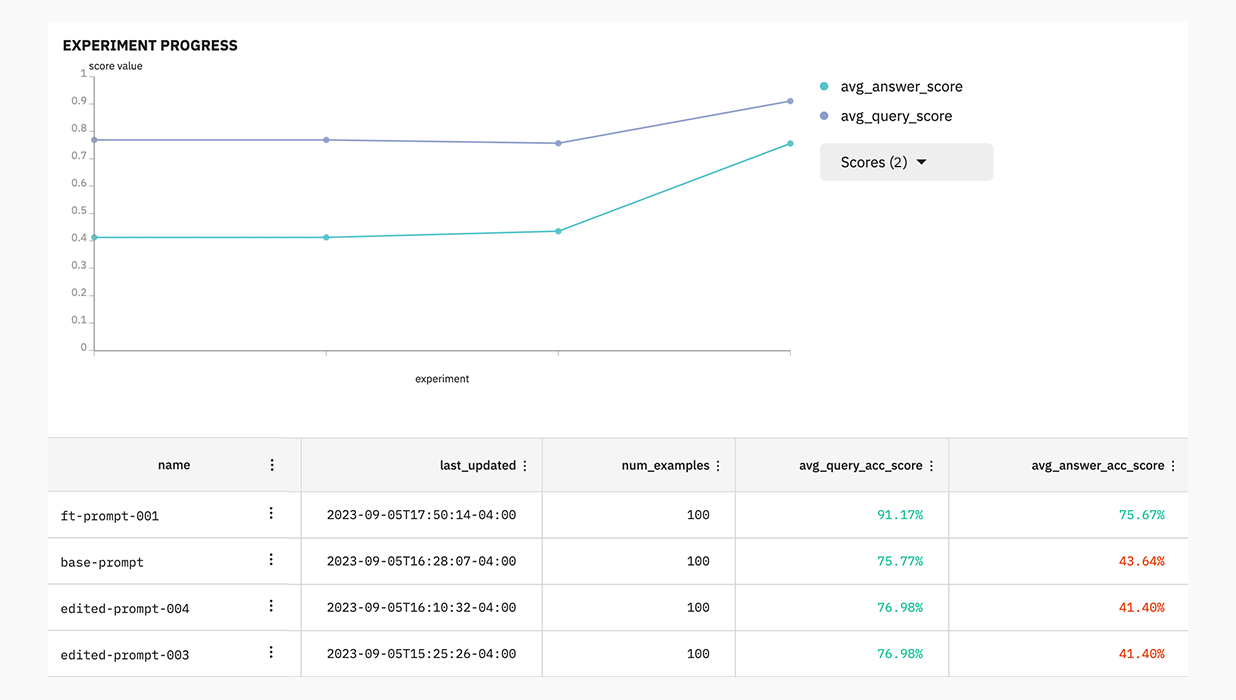Open the ft-prompt-001 experiment
This screenshot has height=700, width=1236.
pyautogui.click(x=110, y=516)
